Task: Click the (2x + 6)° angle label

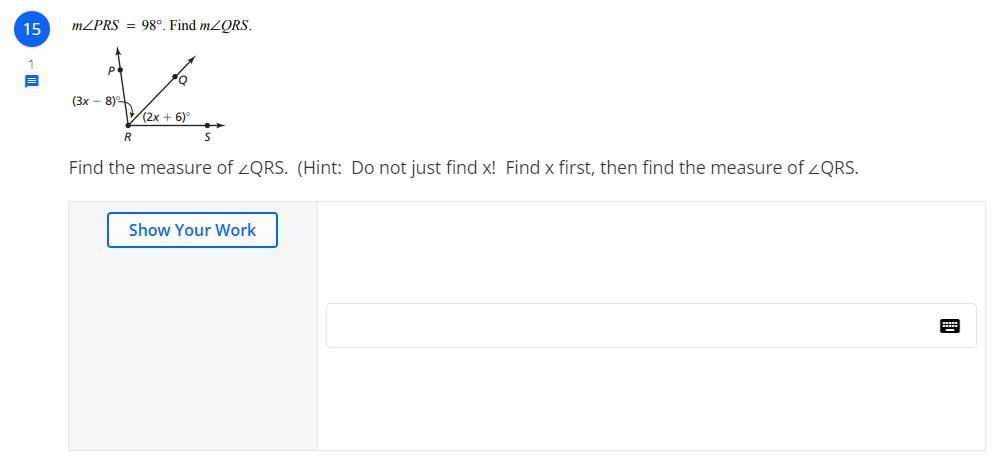Action: [x=166, y=116]
